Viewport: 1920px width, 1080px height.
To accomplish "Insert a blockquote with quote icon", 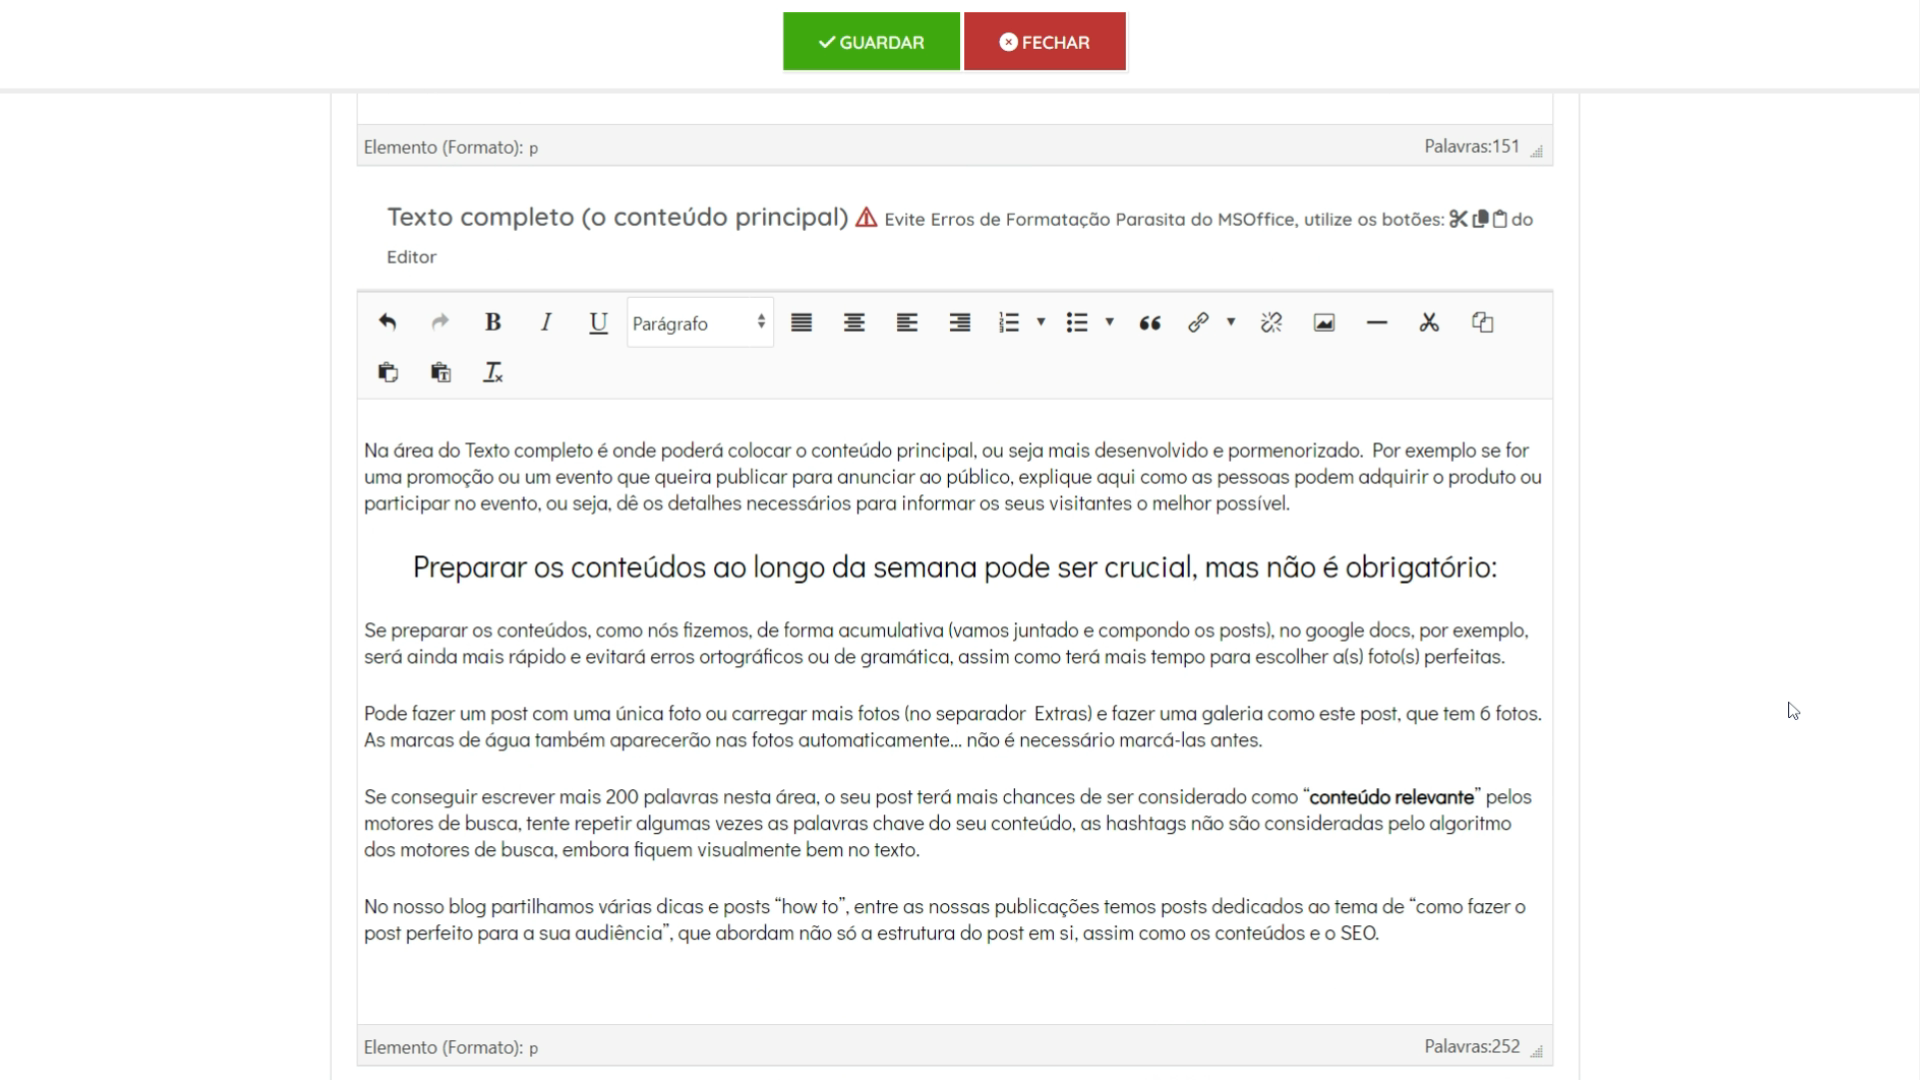I will 1150,322.
